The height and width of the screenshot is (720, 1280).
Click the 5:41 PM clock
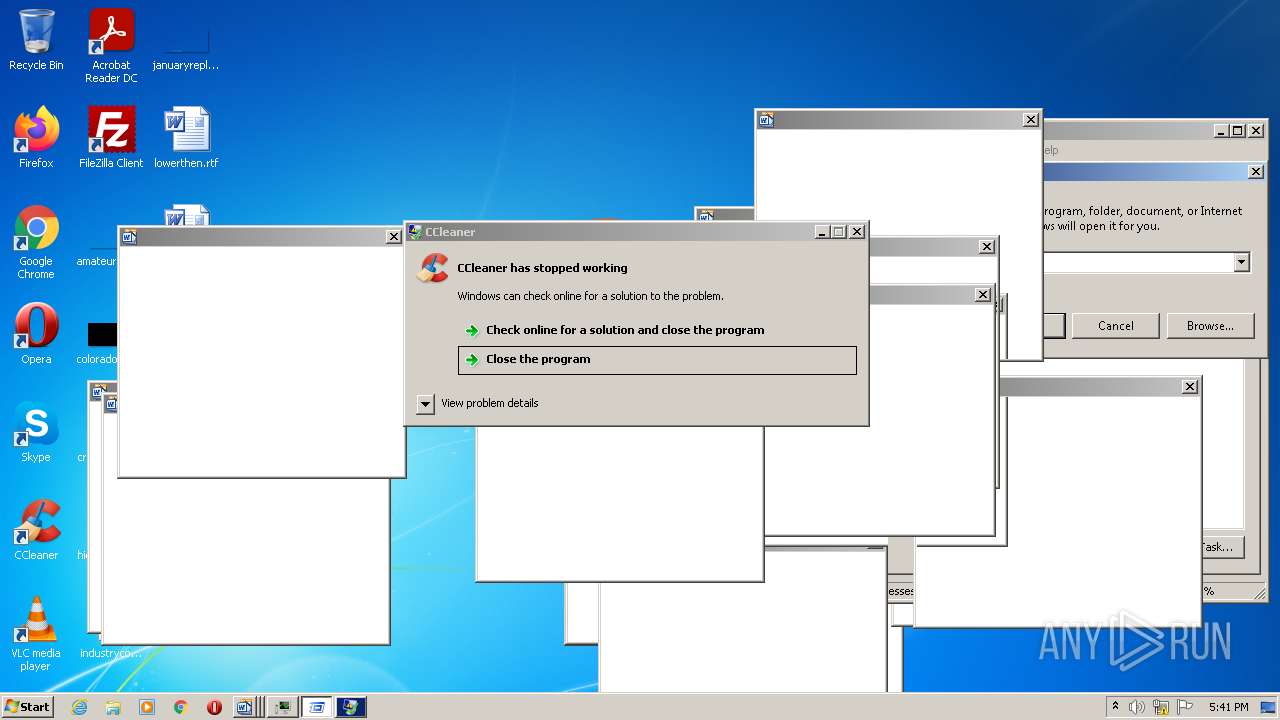(1228, 707)
